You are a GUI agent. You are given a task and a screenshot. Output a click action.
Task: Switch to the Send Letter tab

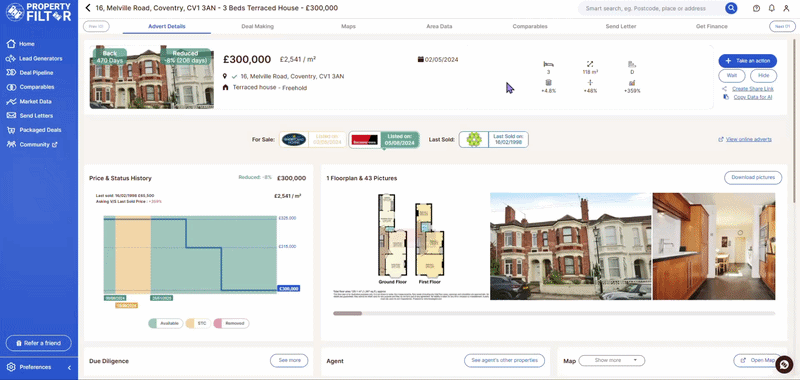coord(621,27)
